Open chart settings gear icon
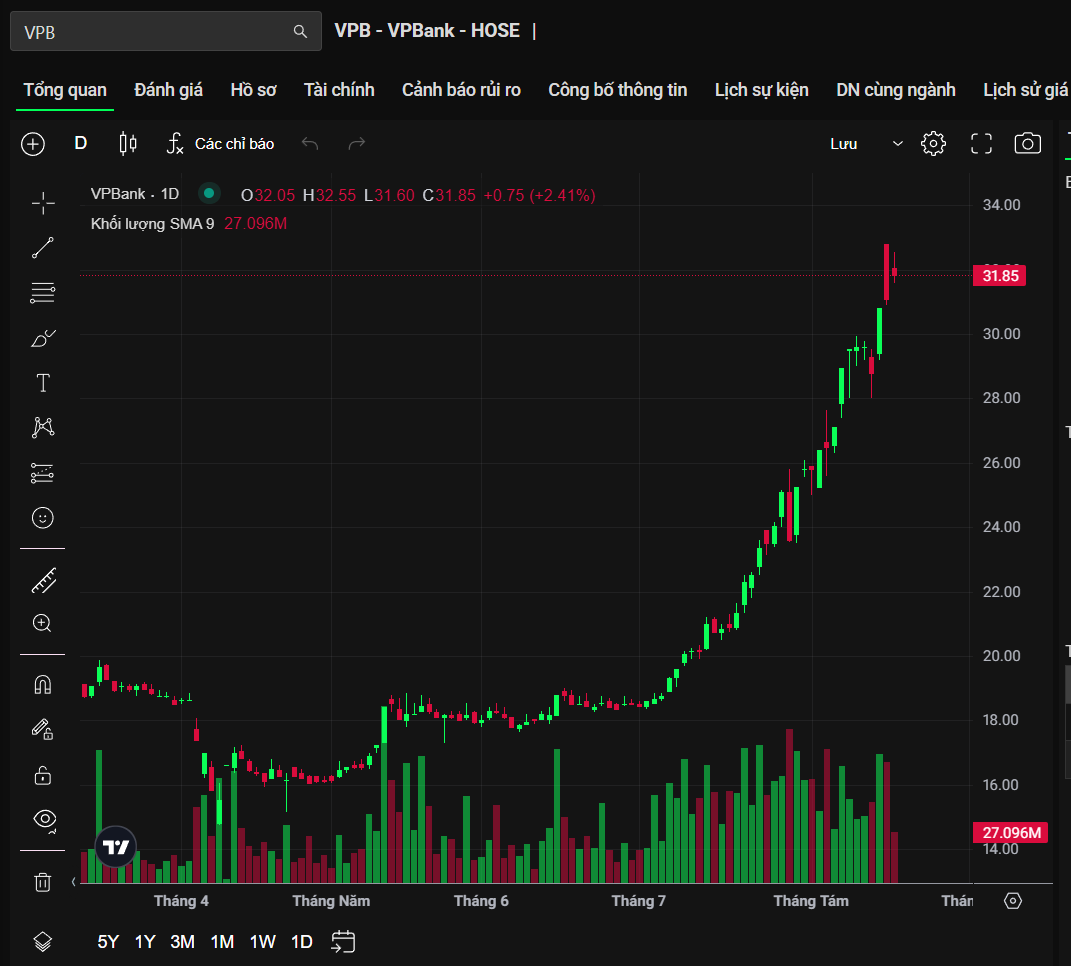Screen dimensions: 1071x966 click(x=933, y=143)
